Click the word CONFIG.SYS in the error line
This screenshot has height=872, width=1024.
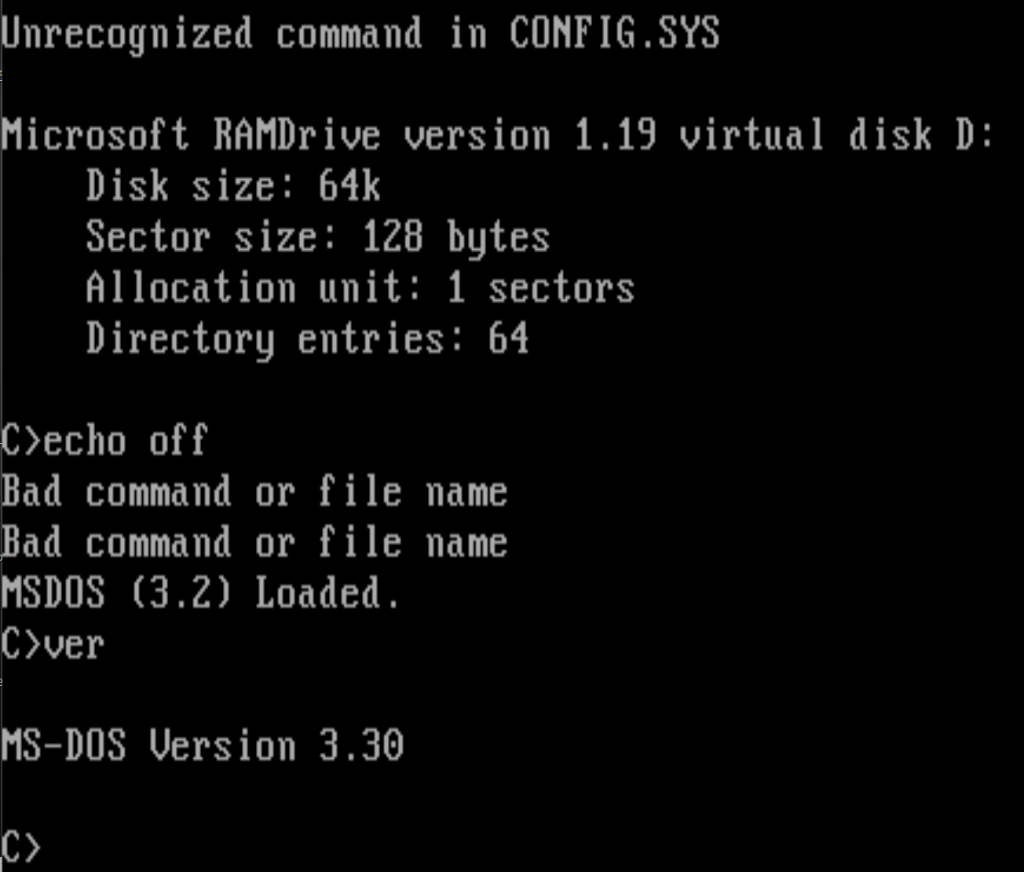coord(614,35)
